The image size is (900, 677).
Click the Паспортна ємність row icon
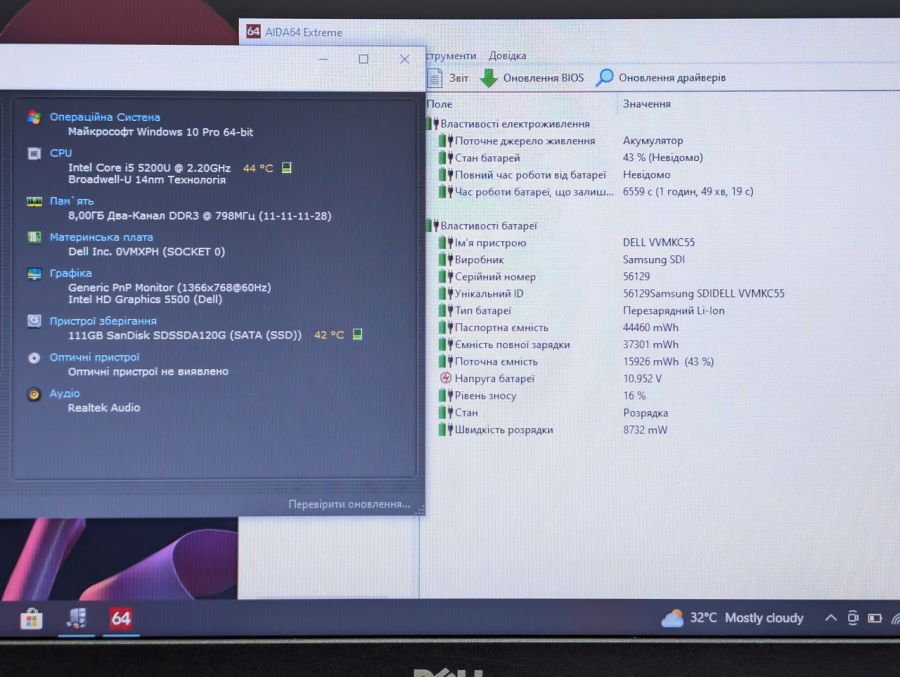446,327
